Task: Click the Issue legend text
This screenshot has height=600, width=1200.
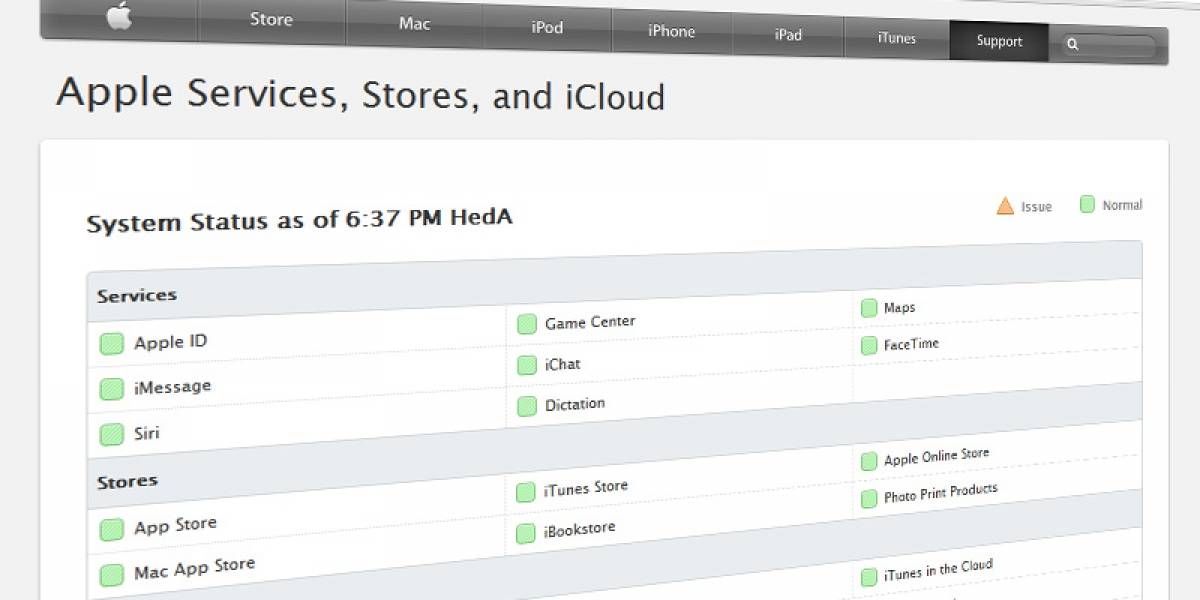Action: [1036, 207]
